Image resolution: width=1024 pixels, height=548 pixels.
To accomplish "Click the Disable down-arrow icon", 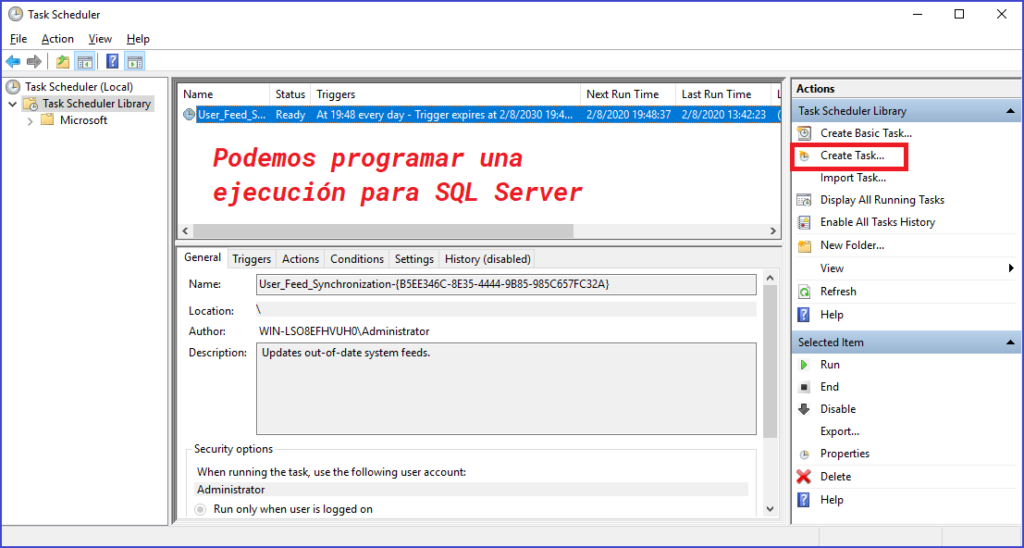I will (x=805, y=409).
